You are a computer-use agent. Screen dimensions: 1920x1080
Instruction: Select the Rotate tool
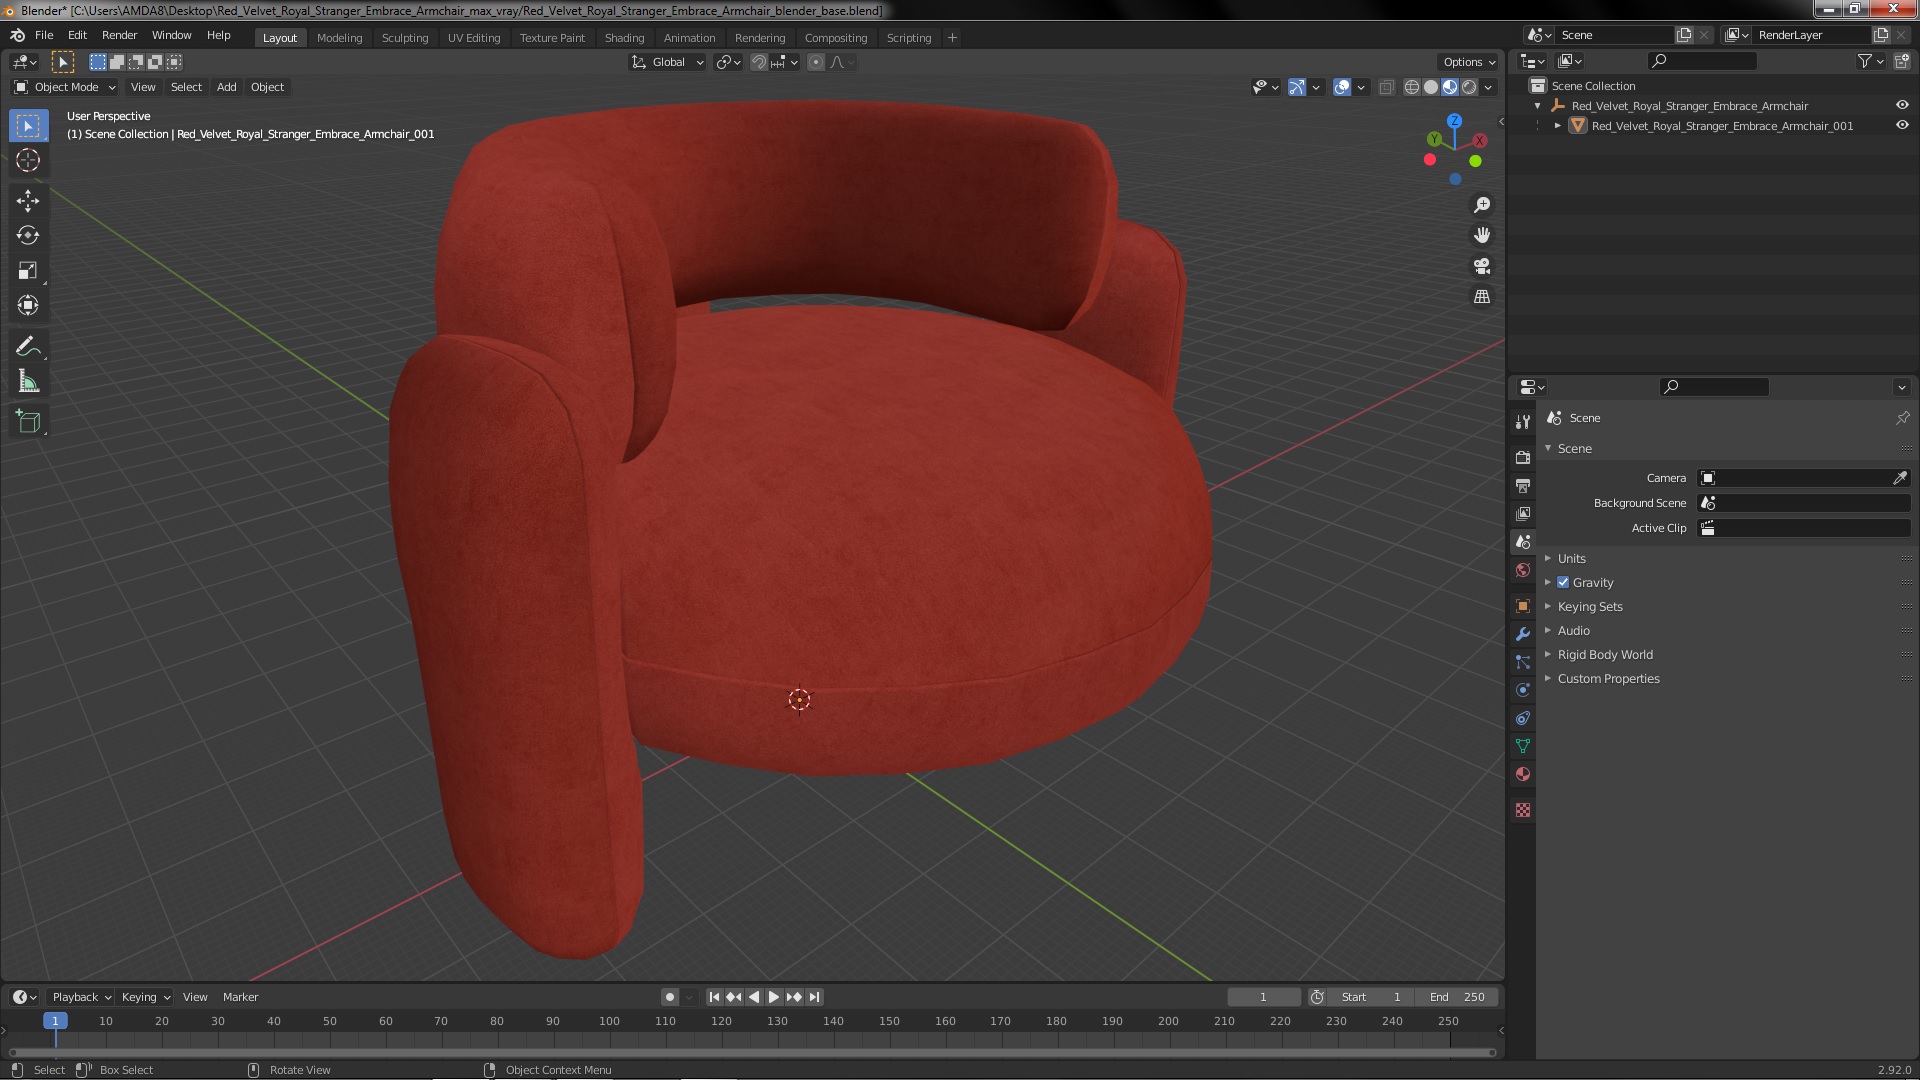tap(28, 235)
